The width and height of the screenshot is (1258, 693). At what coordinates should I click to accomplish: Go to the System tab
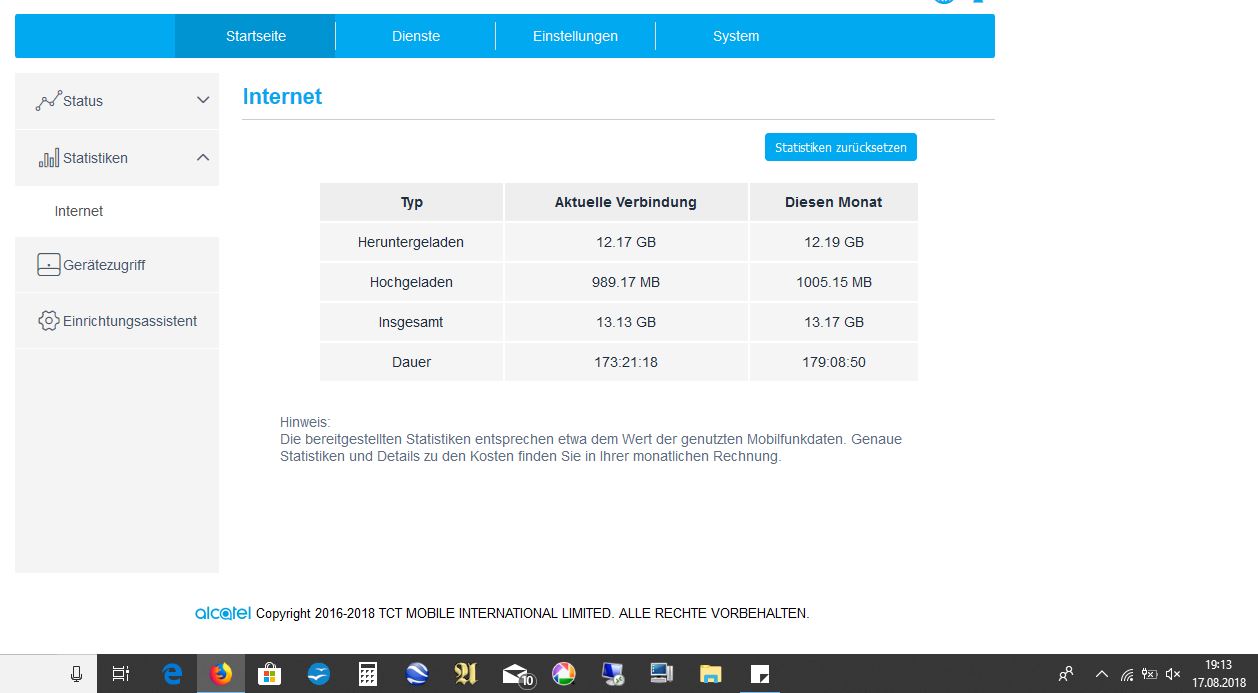[736, 36]
